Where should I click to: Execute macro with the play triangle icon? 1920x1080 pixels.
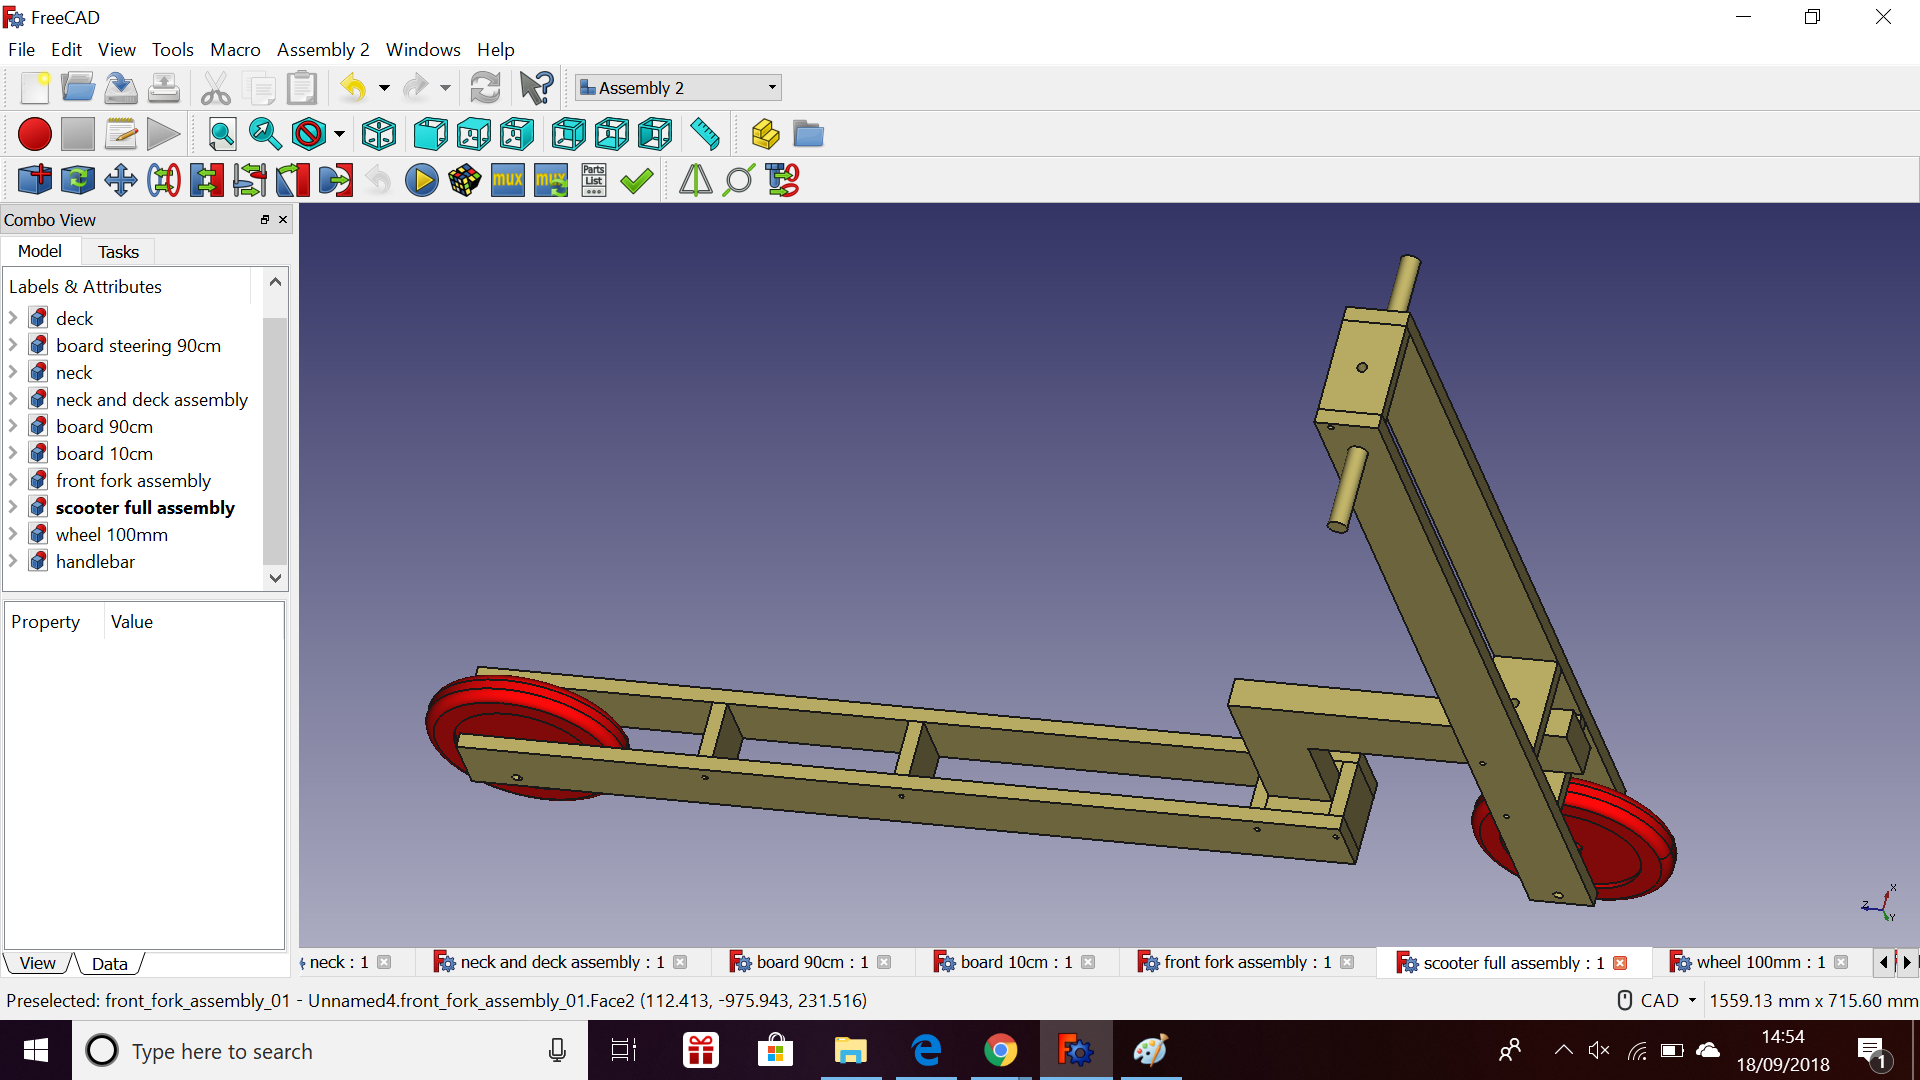tap(163, 134)
